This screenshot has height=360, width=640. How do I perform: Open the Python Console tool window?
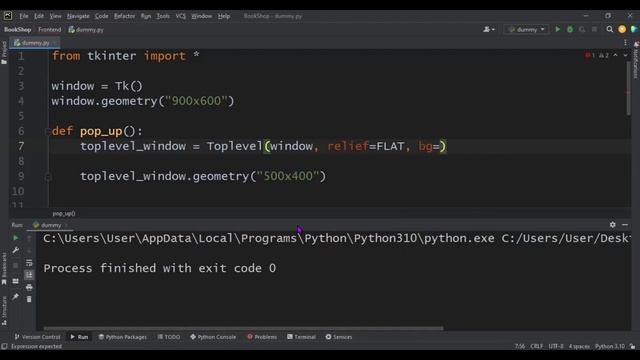pos(213,337)
